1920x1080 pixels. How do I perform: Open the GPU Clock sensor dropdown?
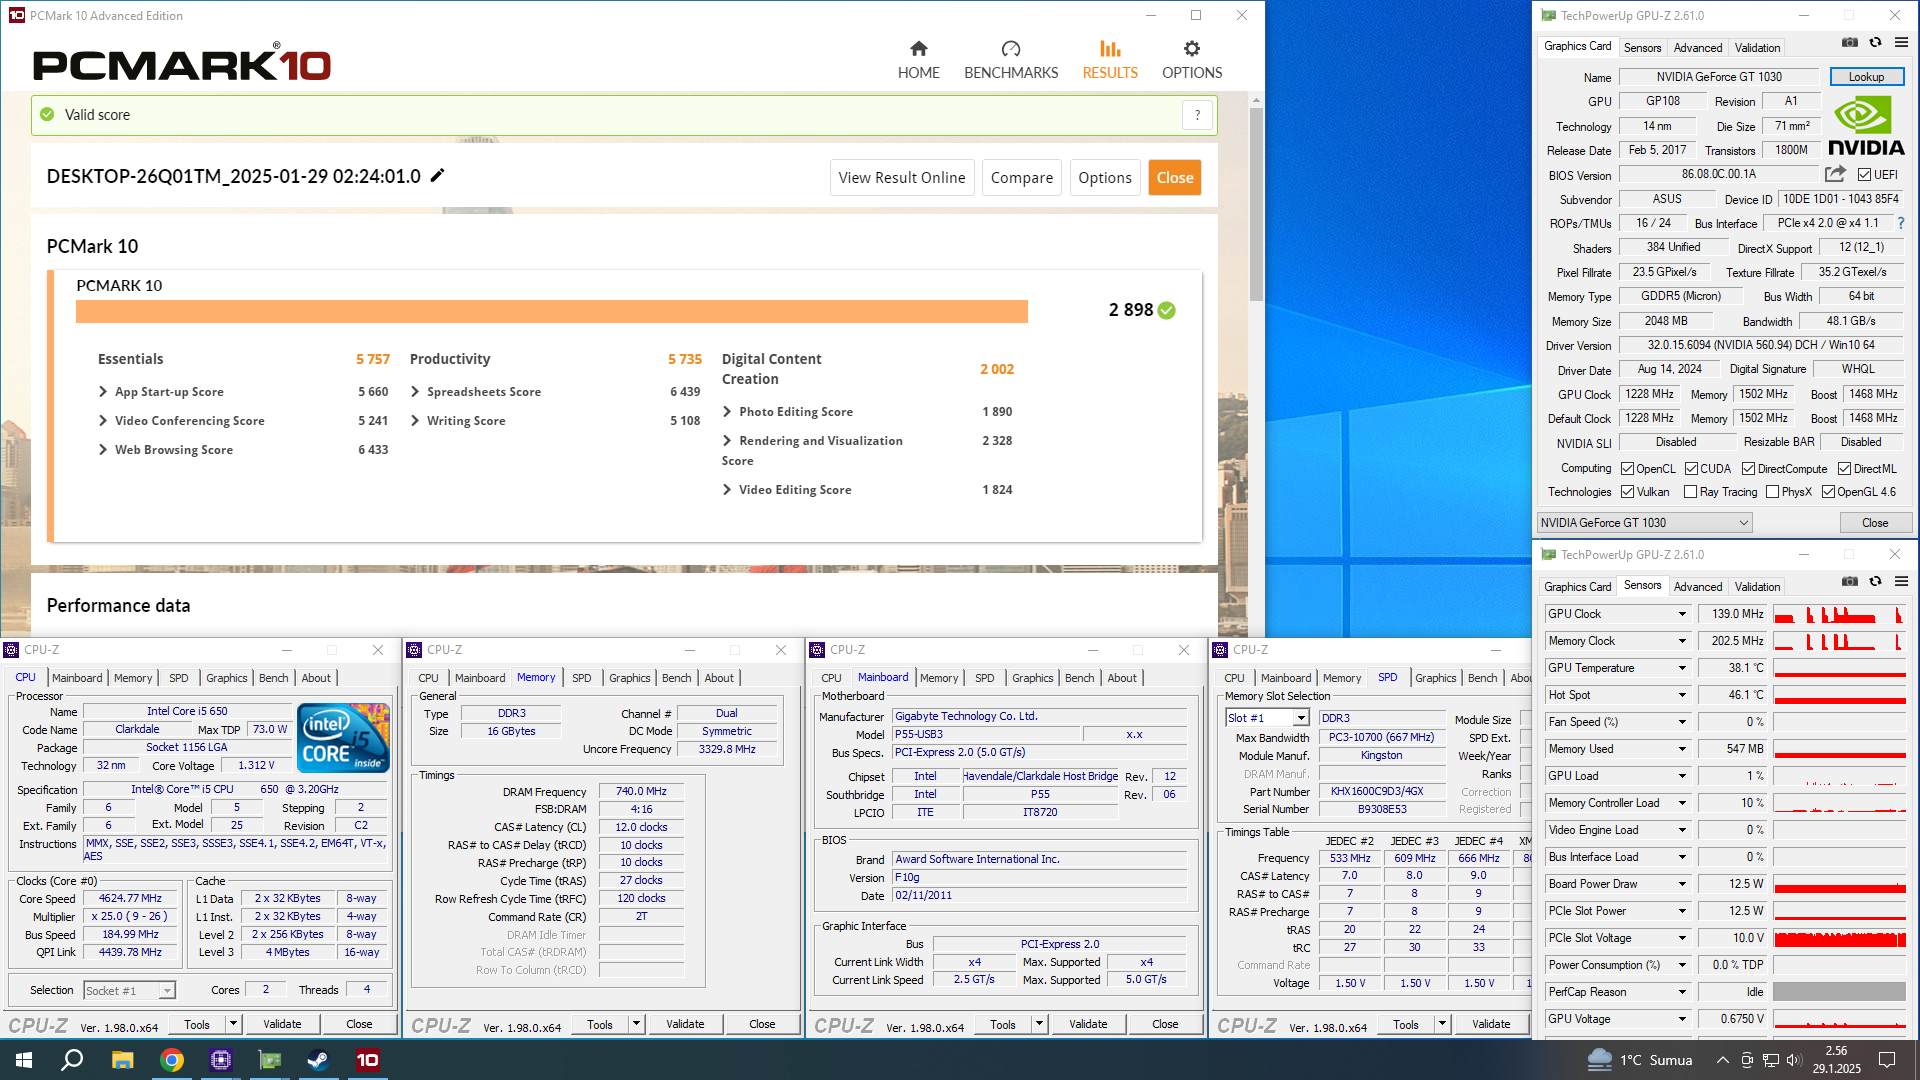click(x=1682, y=614)
